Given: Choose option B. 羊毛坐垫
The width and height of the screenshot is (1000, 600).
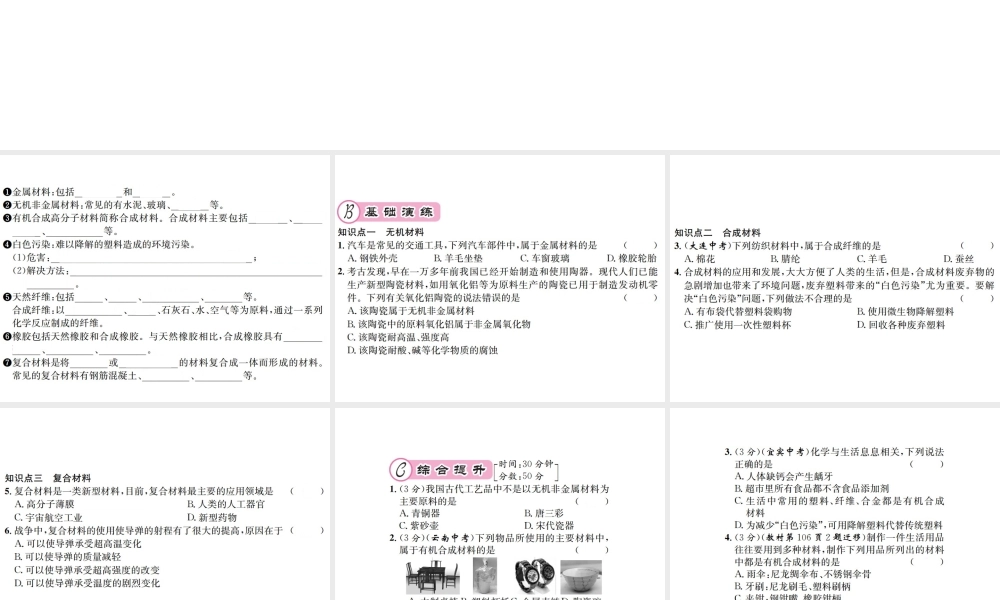Looking at the screenshot, I should (x=458, y=258).
